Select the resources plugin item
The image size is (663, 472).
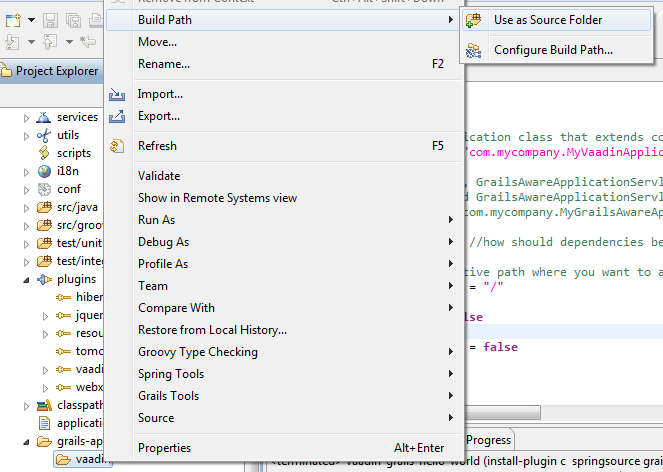79,333
